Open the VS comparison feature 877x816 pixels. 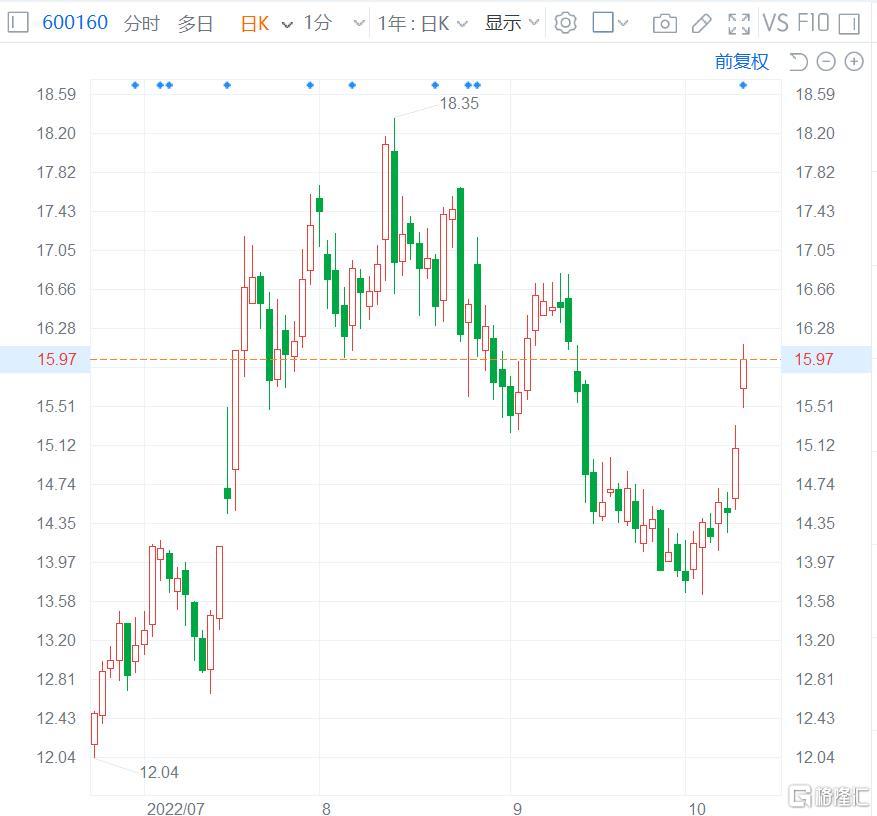(x=776, y=23)
